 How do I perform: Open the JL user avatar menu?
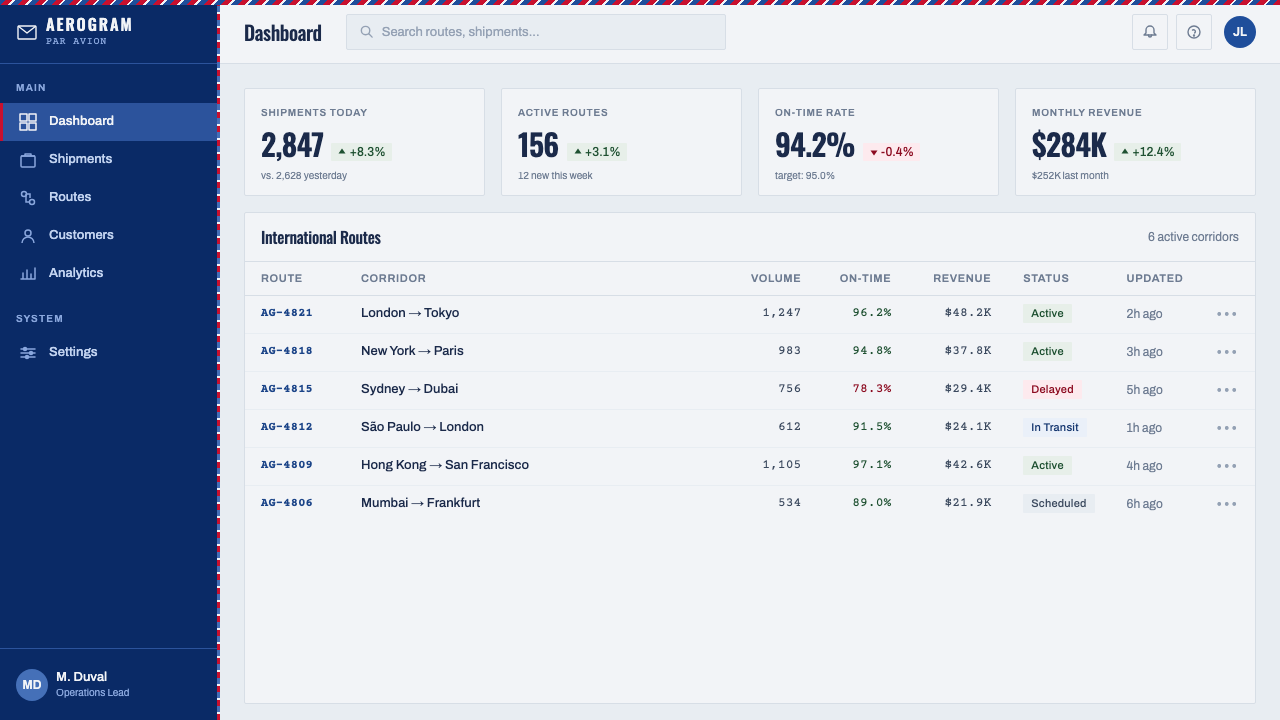(x=1240, y=32)
